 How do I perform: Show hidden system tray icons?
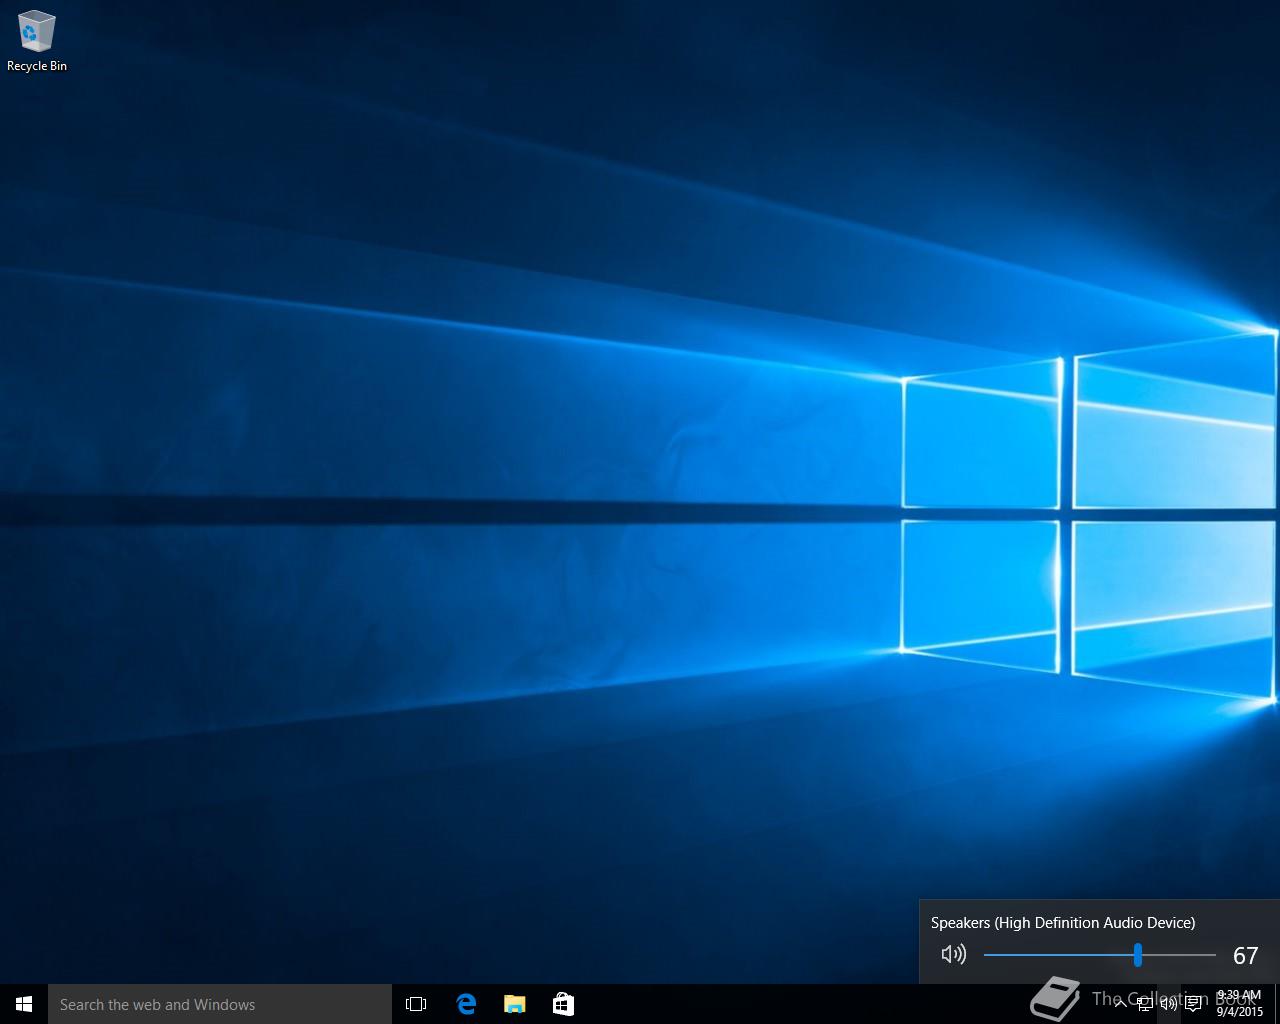pyautogui.click(x=1120, y=1004)
